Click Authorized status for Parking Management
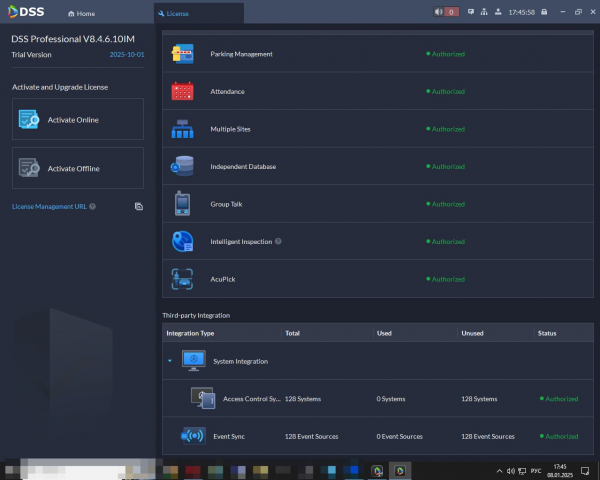This screenshot has width=600, height=480. point(445,54)
